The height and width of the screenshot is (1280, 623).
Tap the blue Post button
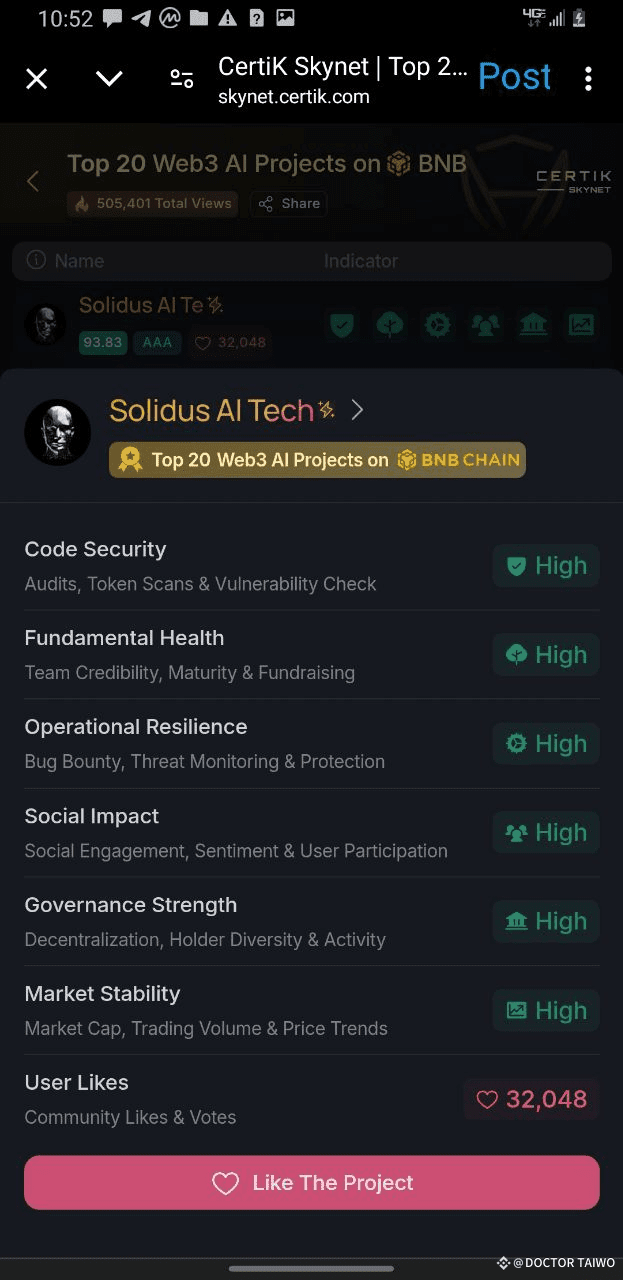514,77
